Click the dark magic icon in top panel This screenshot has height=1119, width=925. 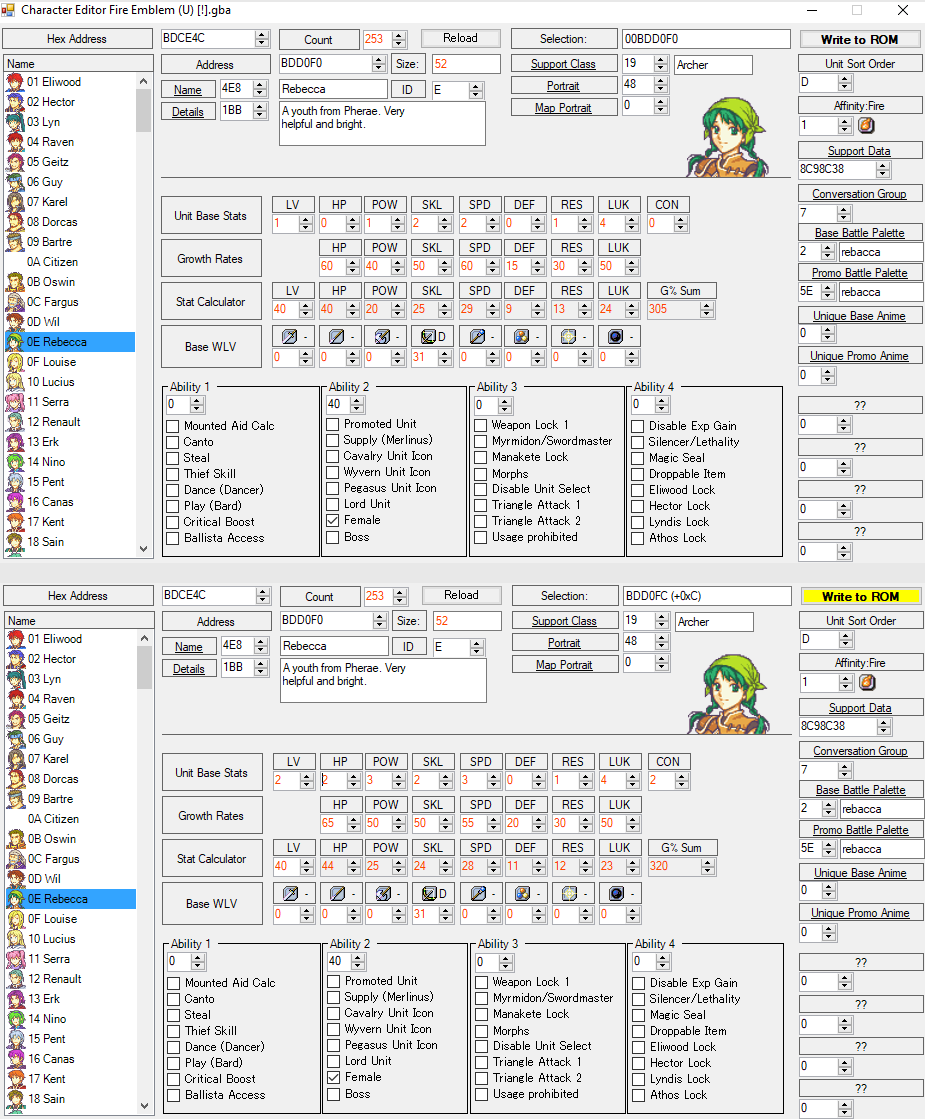coord(615,336)
